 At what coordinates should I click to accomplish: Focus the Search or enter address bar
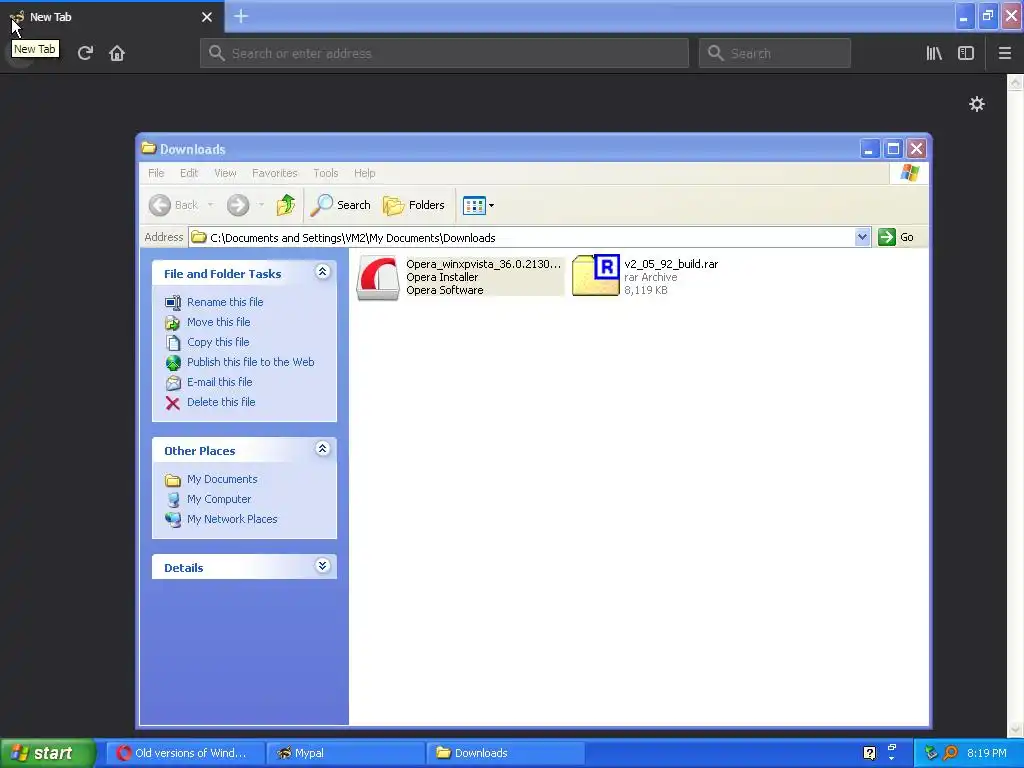tap(444, 53)
